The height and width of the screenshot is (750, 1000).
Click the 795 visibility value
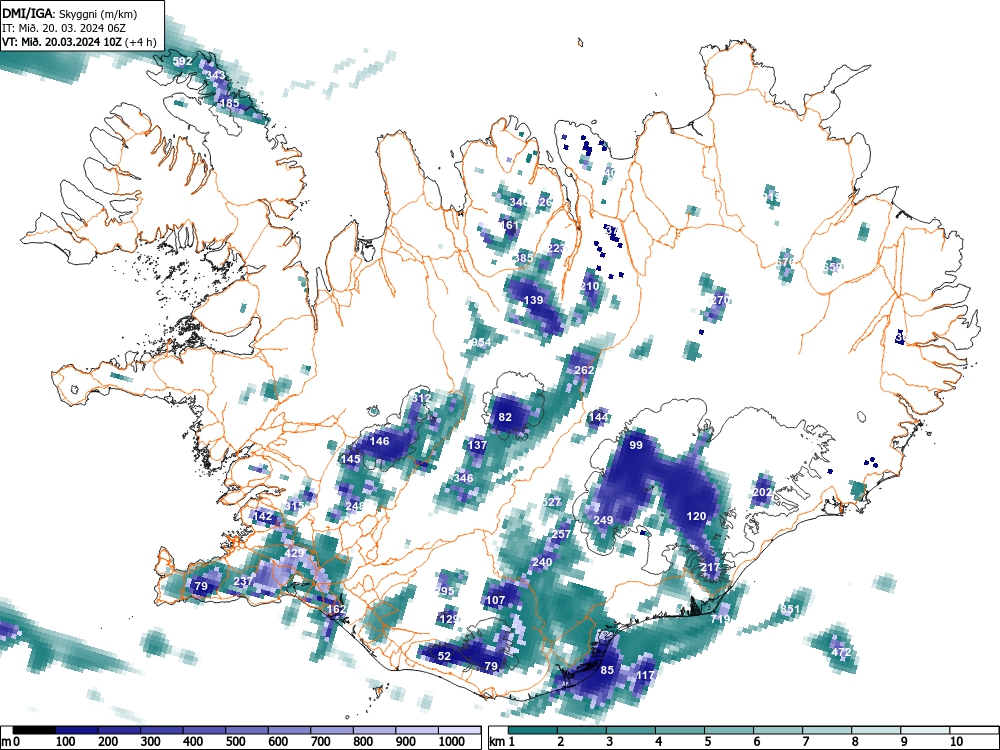point(445,591)
